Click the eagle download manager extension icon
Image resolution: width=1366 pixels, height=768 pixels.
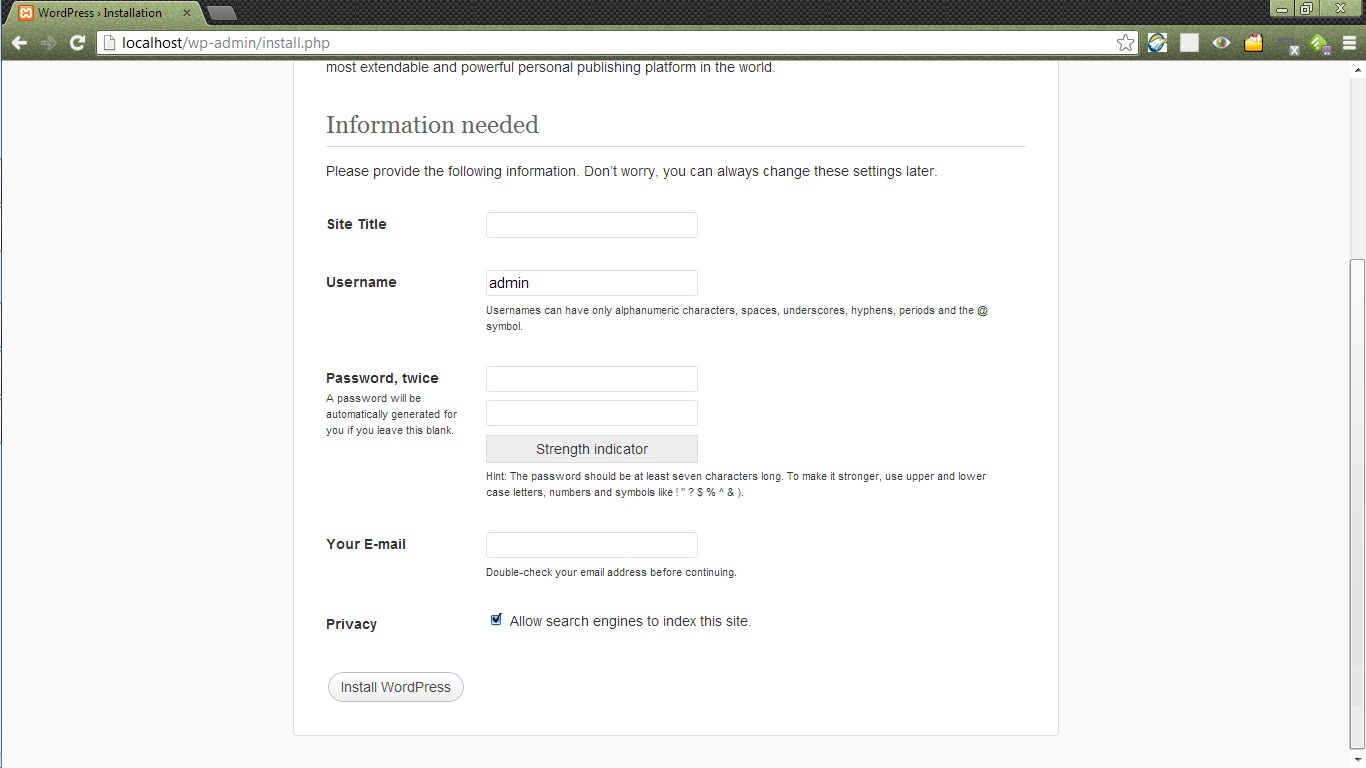pos(1156,42)
